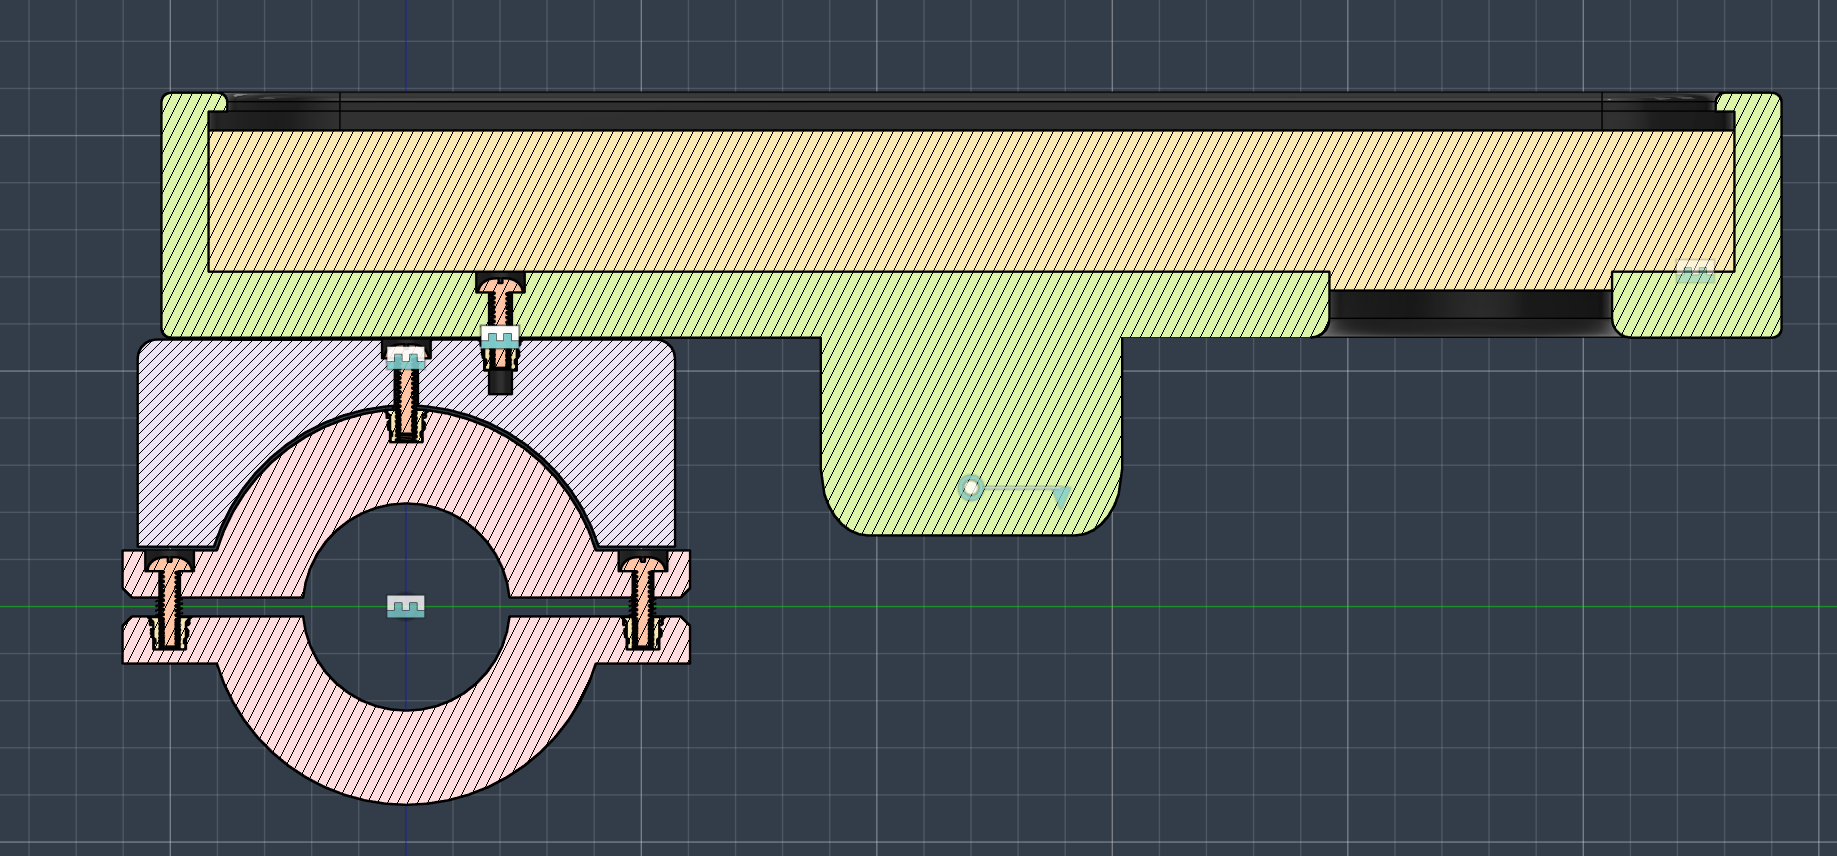Select the left flange screw head

click(169, 564)
